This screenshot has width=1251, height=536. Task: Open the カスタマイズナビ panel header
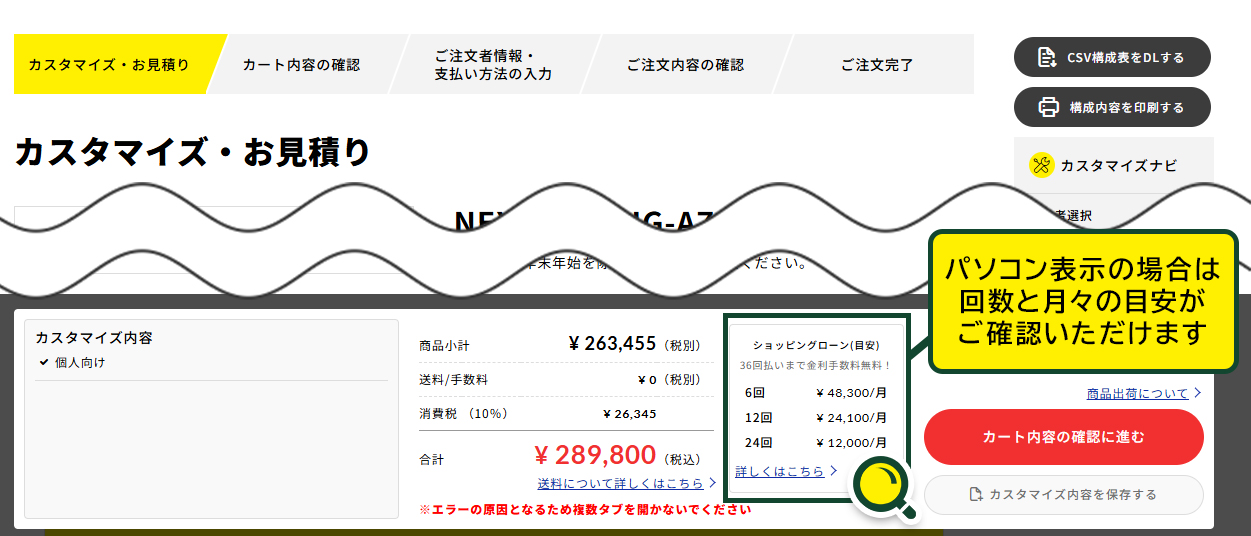[1114, 165]
